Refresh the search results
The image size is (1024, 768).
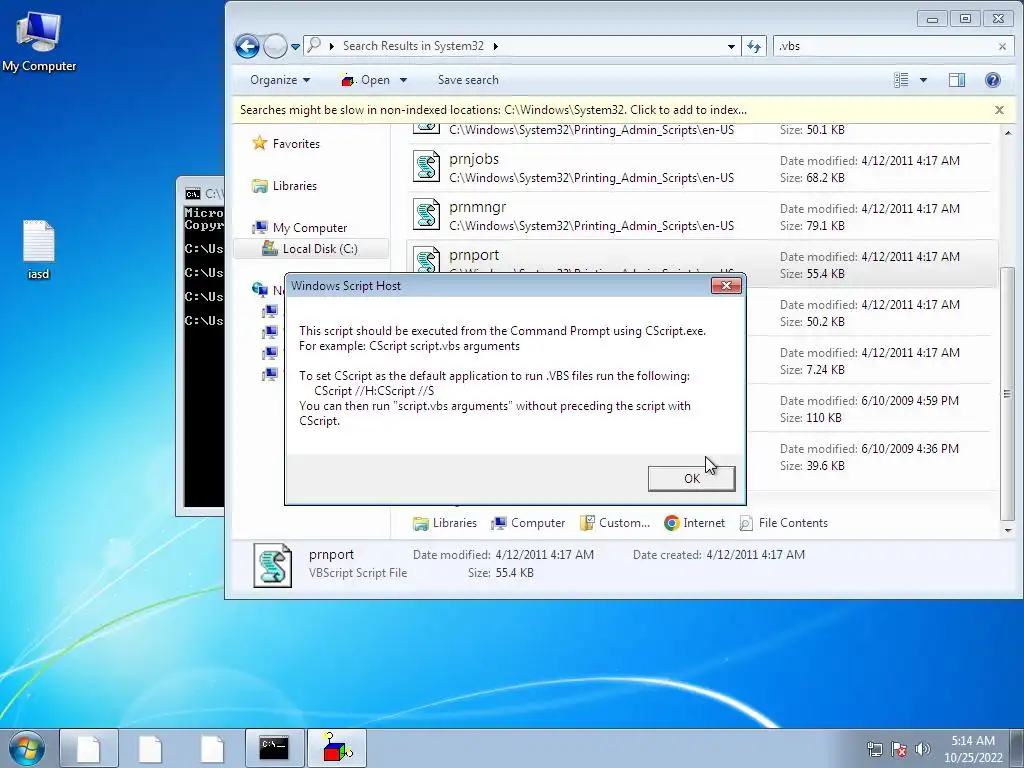click(754, 46)
